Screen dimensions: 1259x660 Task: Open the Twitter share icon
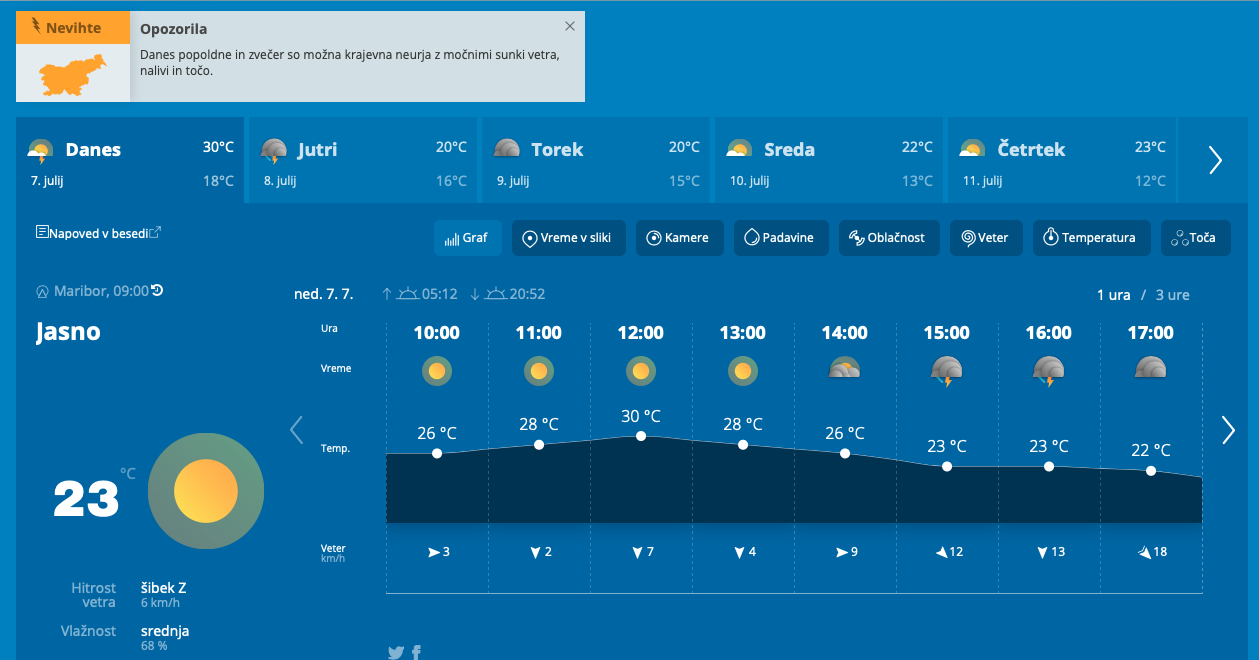396,653
